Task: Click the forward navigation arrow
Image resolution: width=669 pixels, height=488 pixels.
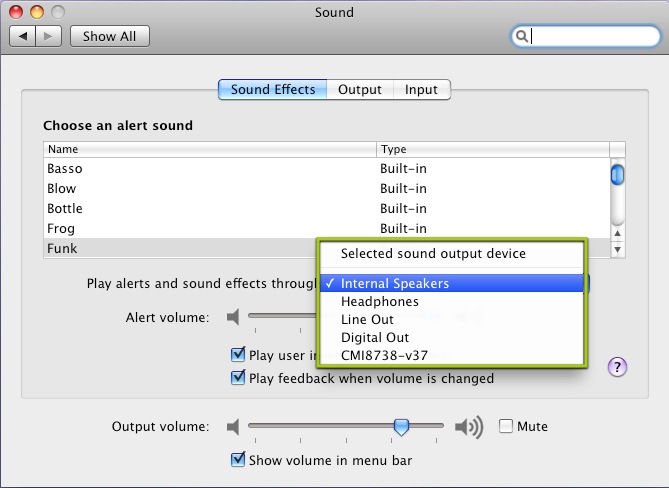Action: tap(49, 36)
